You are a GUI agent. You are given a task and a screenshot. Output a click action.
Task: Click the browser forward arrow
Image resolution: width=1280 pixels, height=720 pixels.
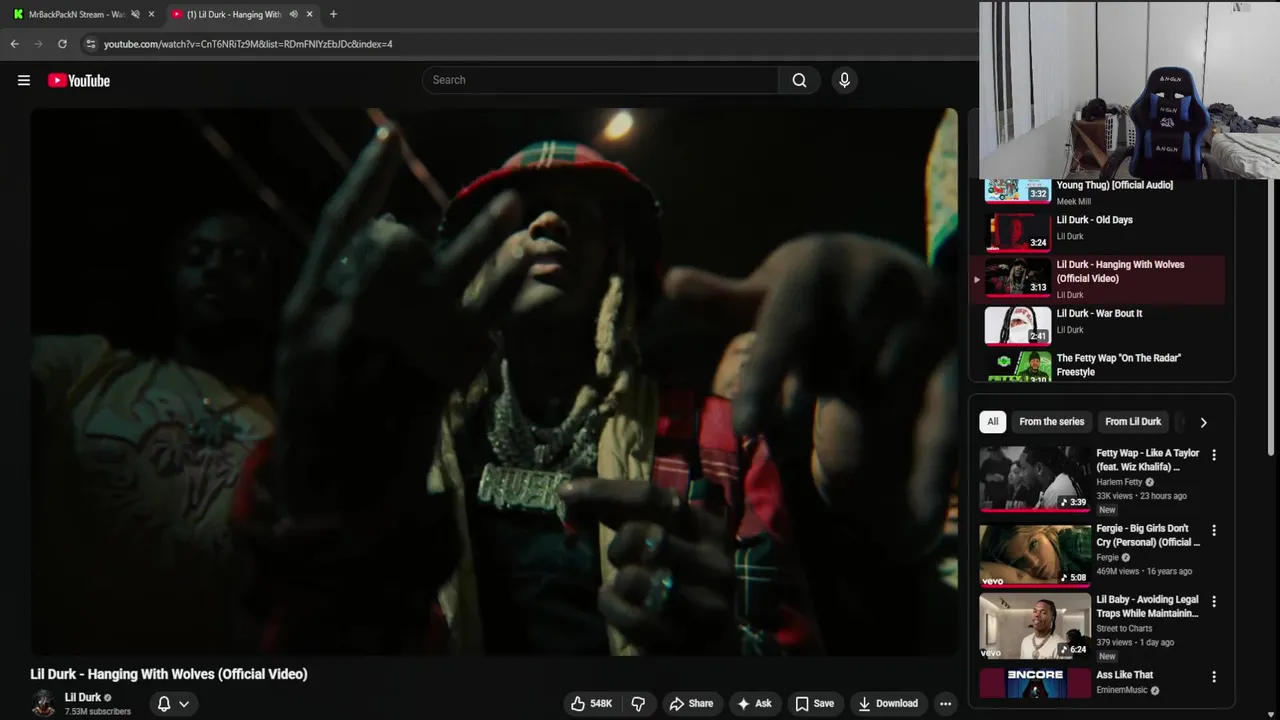(38, 44)
